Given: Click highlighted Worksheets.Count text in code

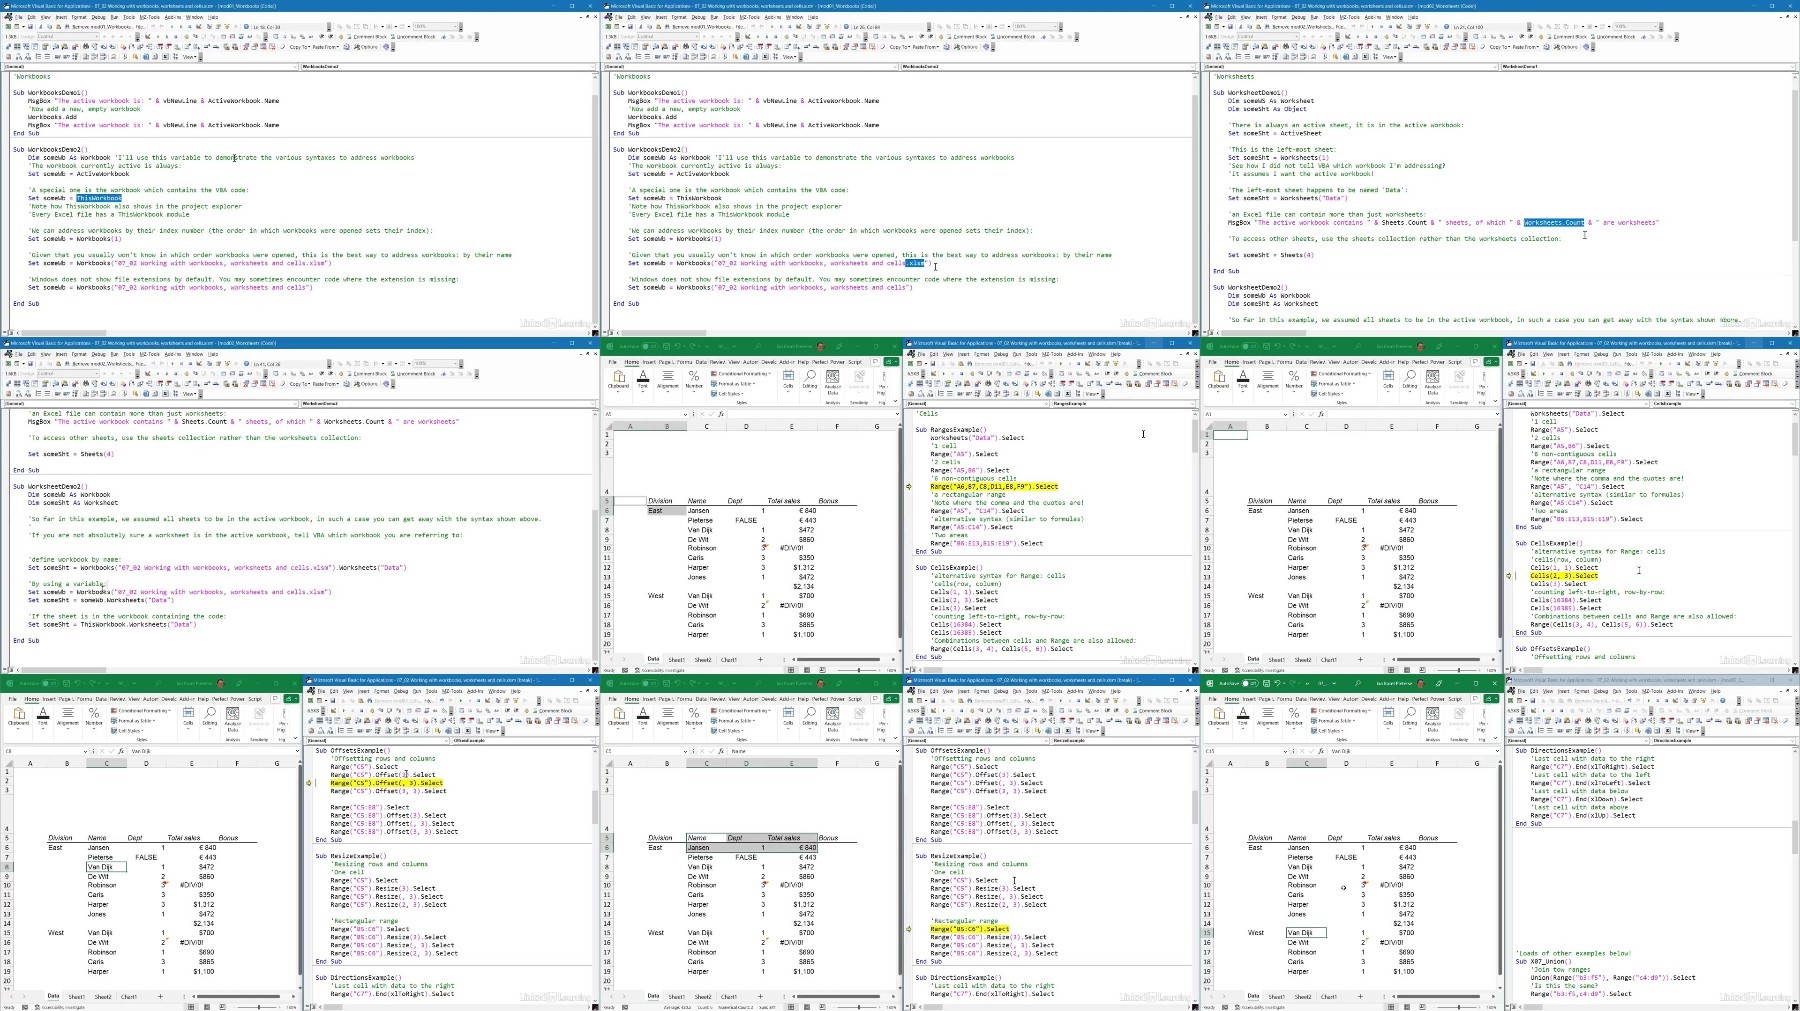Looking at the screenshot, I should (x=1553, y=222).
